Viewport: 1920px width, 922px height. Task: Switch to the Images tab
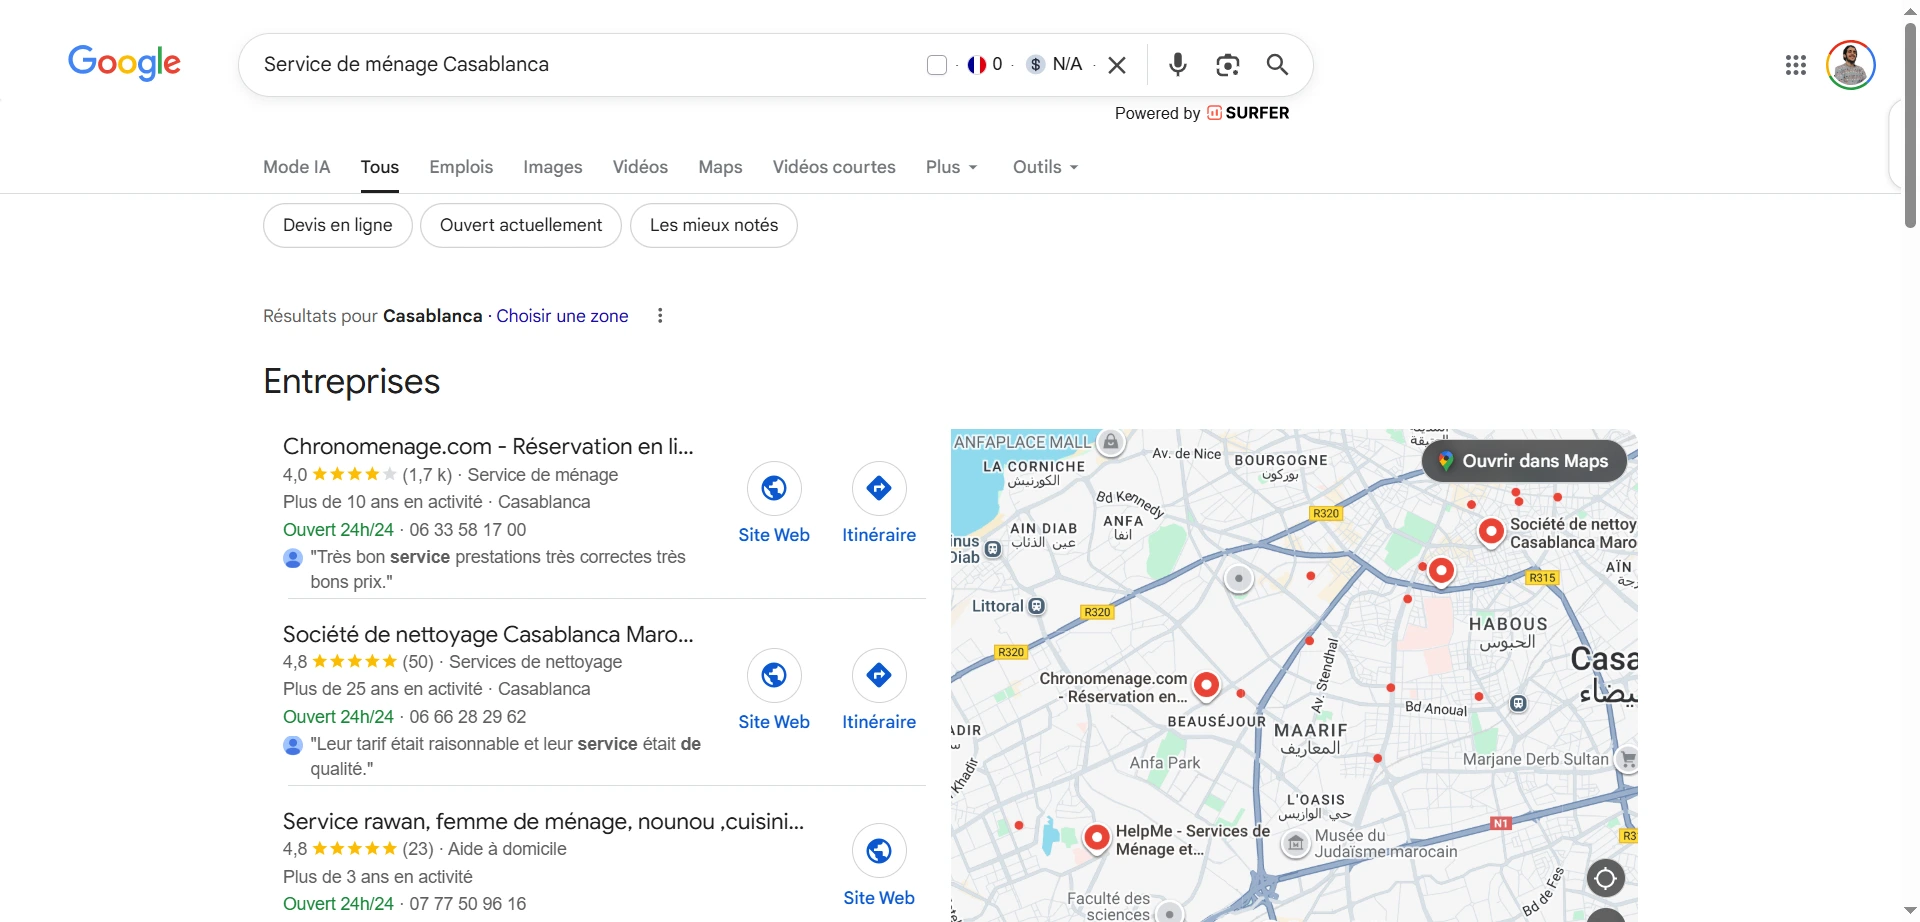tap(552, 167)
